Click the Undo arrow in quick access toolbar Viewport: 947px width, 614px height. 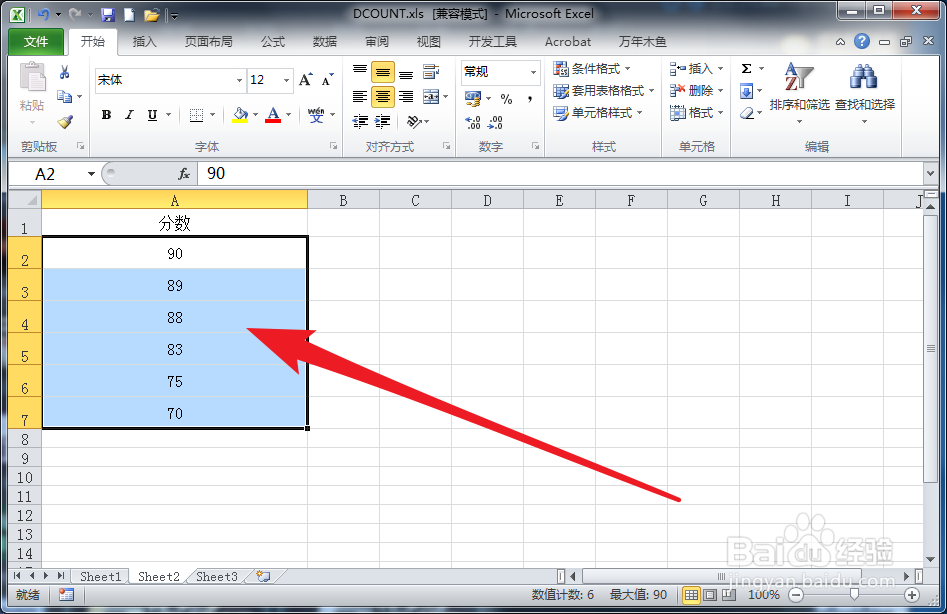(x=43, y=14)
